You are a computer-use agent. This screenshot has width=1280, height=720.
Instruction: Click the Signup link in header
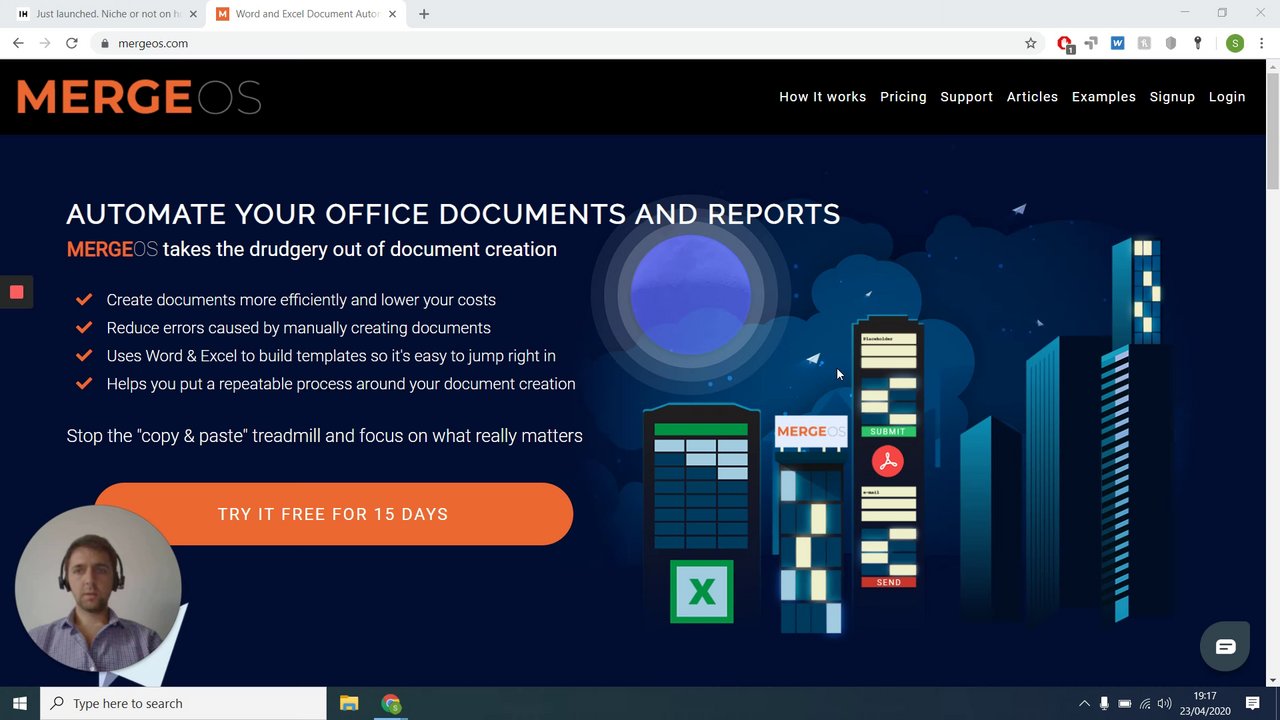point(1172,97)
